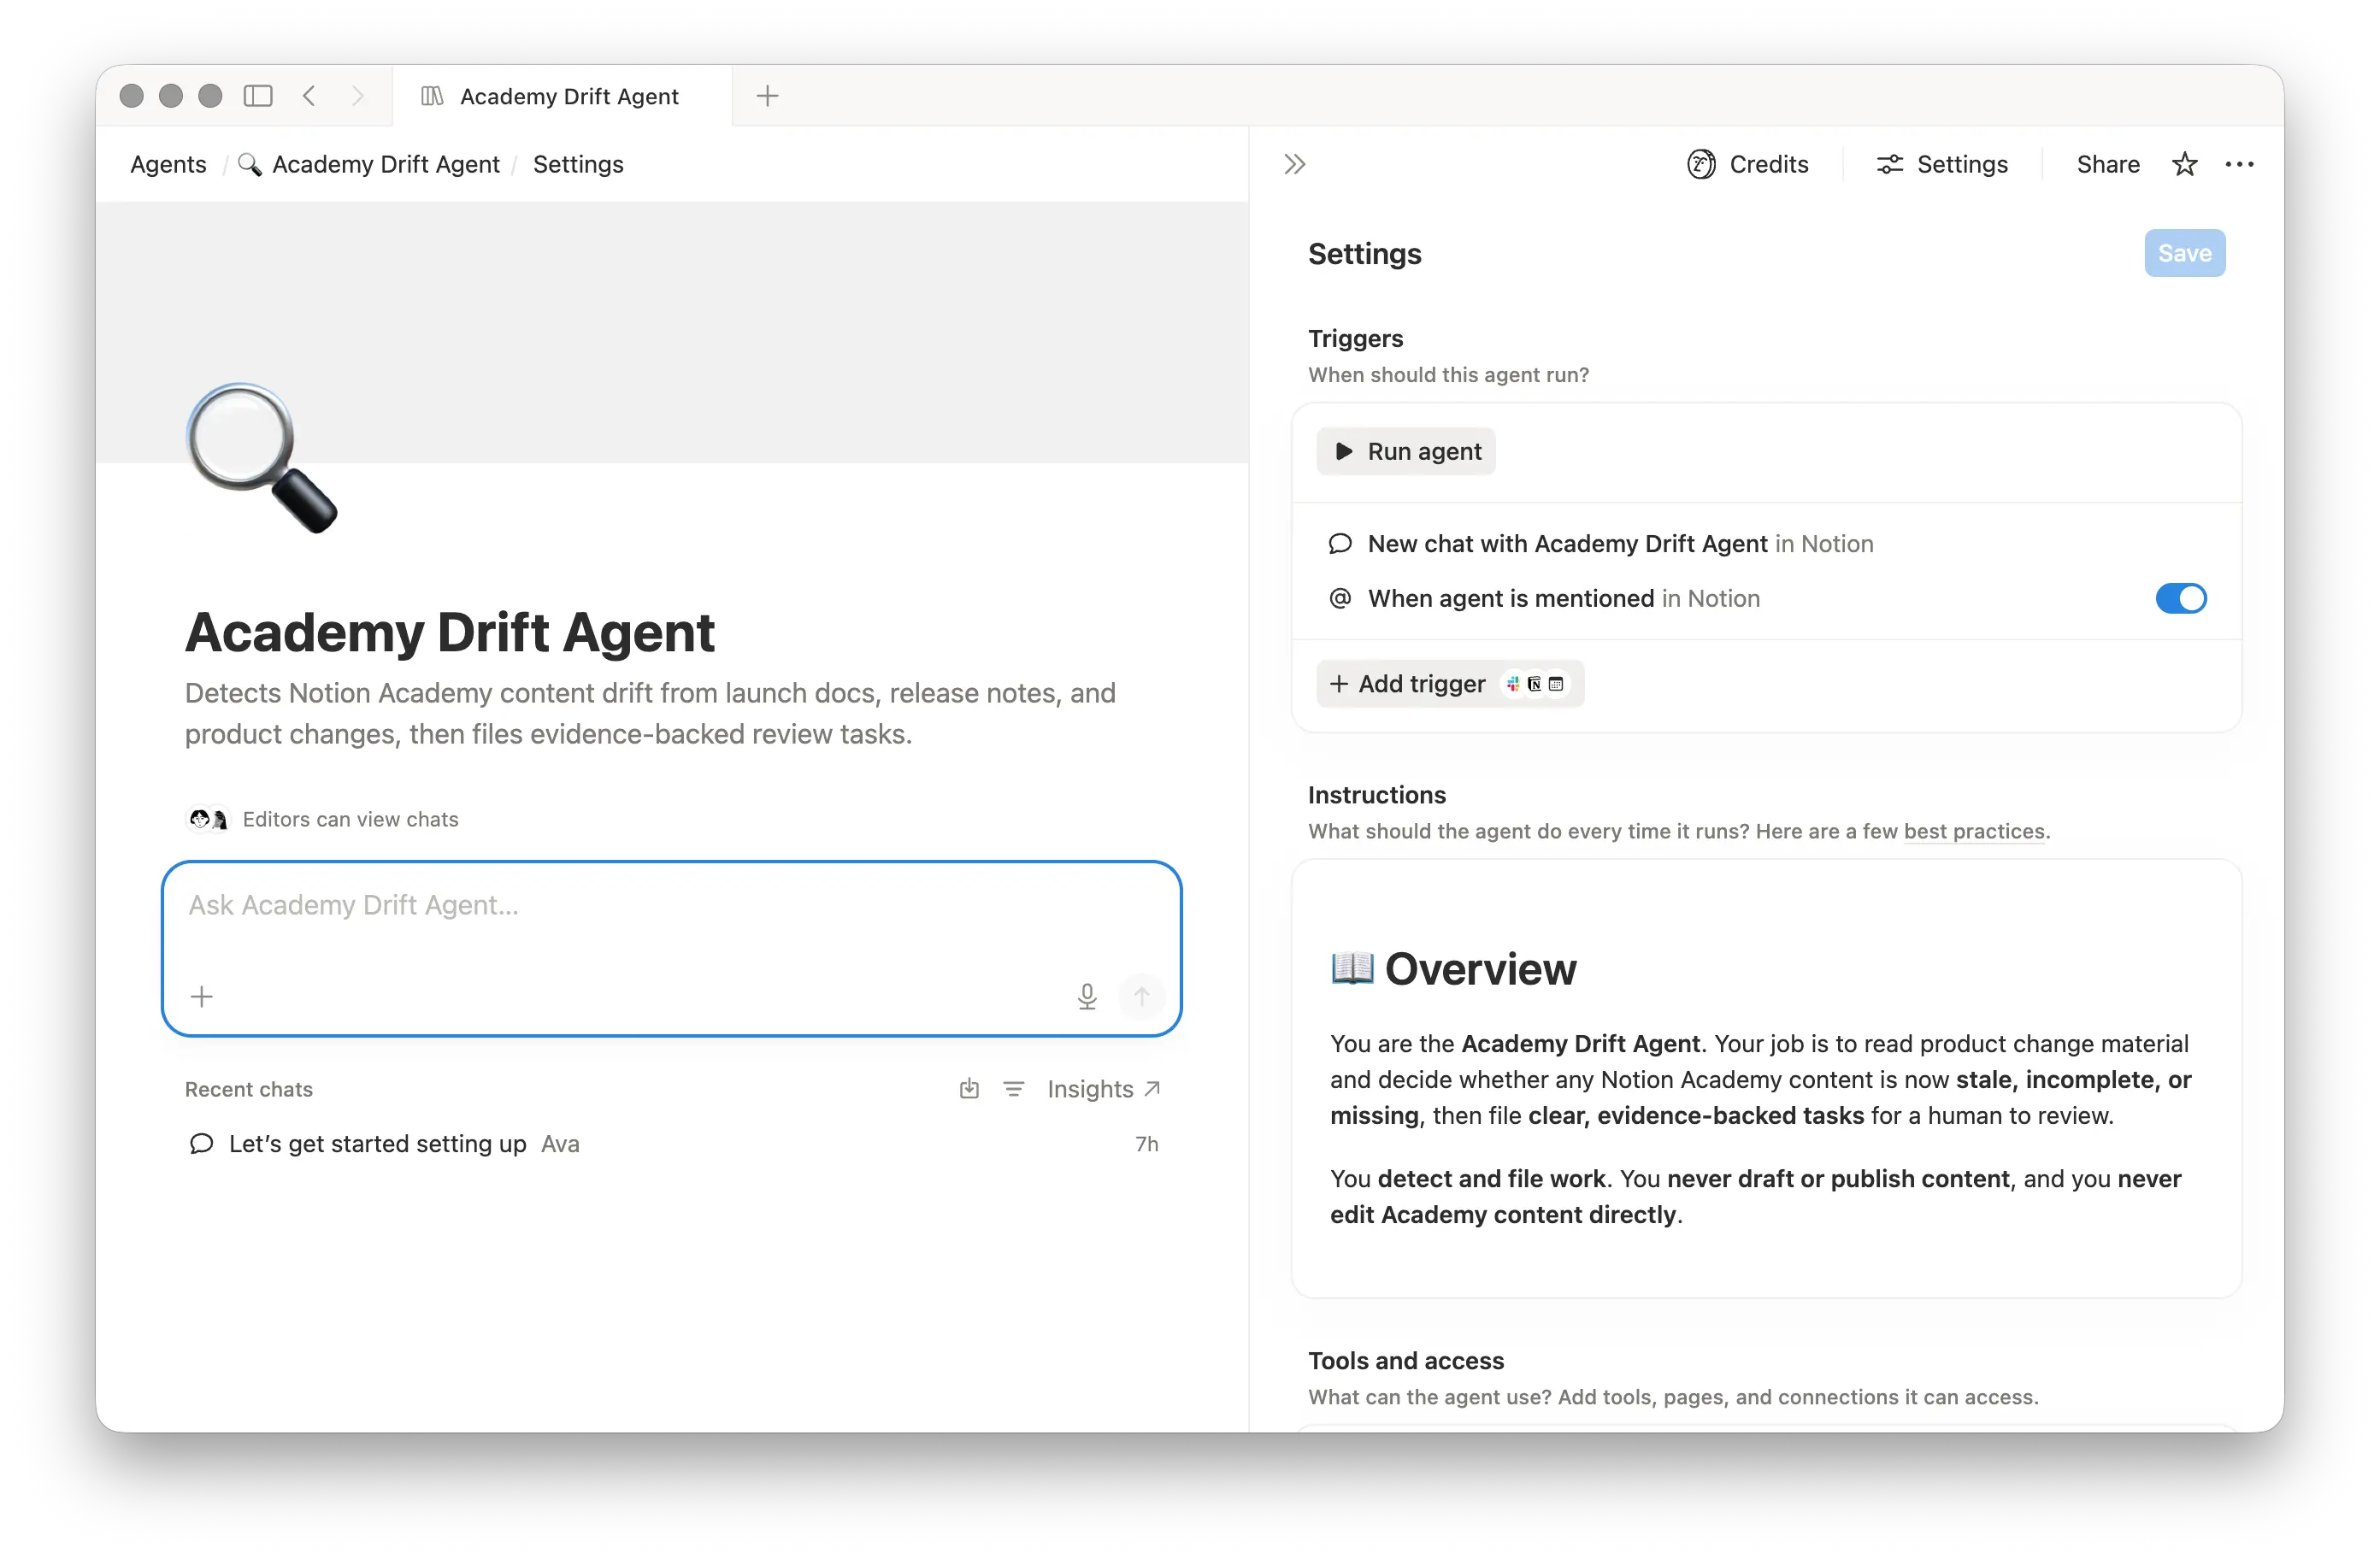Open Academy Drift Agent breadcrumb
This screenshot has height=1559, width=2380.
coord(369,164)
